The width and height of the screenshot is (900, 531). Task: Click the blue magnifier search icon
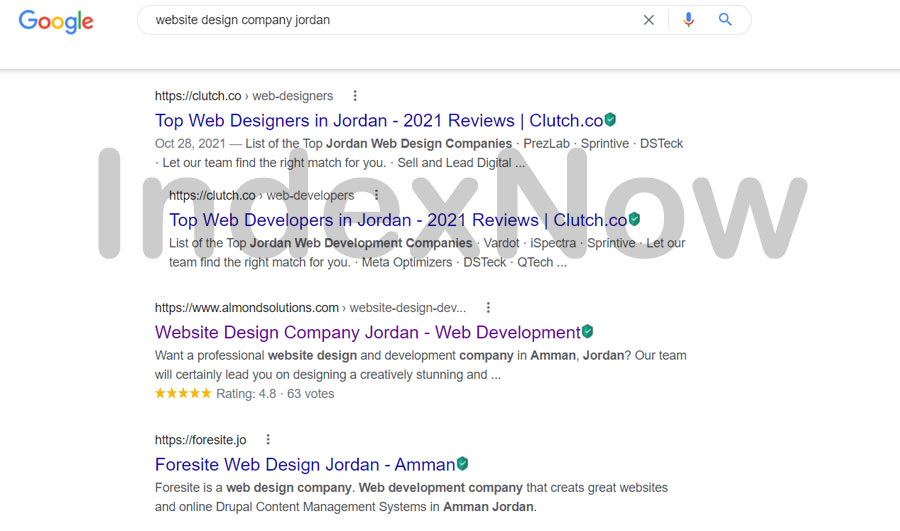tap(725, 20)
